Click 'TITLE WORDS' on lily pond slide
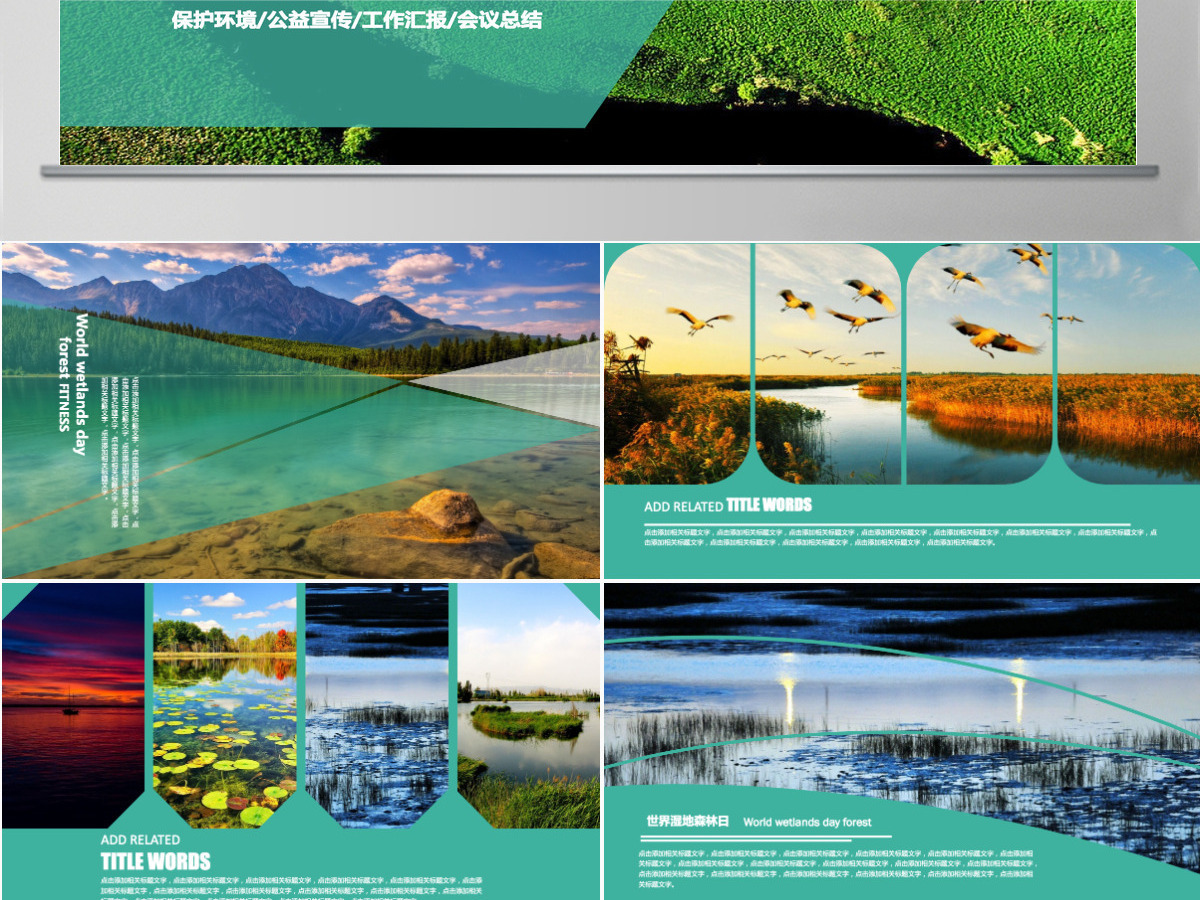The height and width of the screenshot is (900, 1200). pos(156,861)
